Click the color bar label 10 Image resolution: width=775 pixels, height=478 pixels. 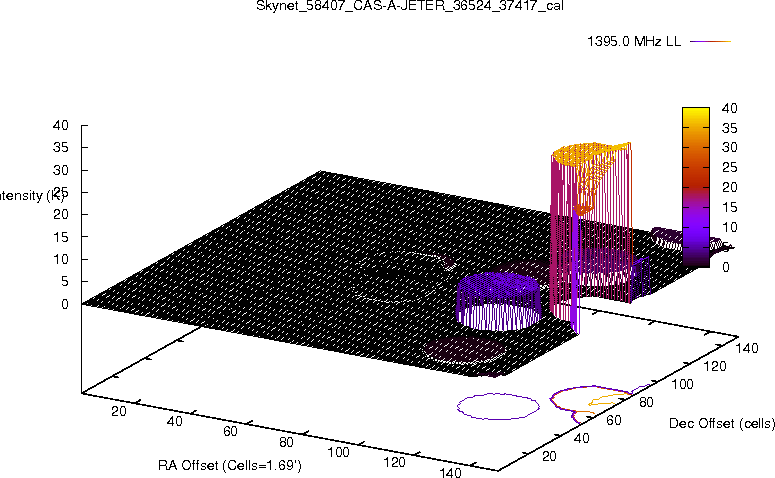pos(730,227)
